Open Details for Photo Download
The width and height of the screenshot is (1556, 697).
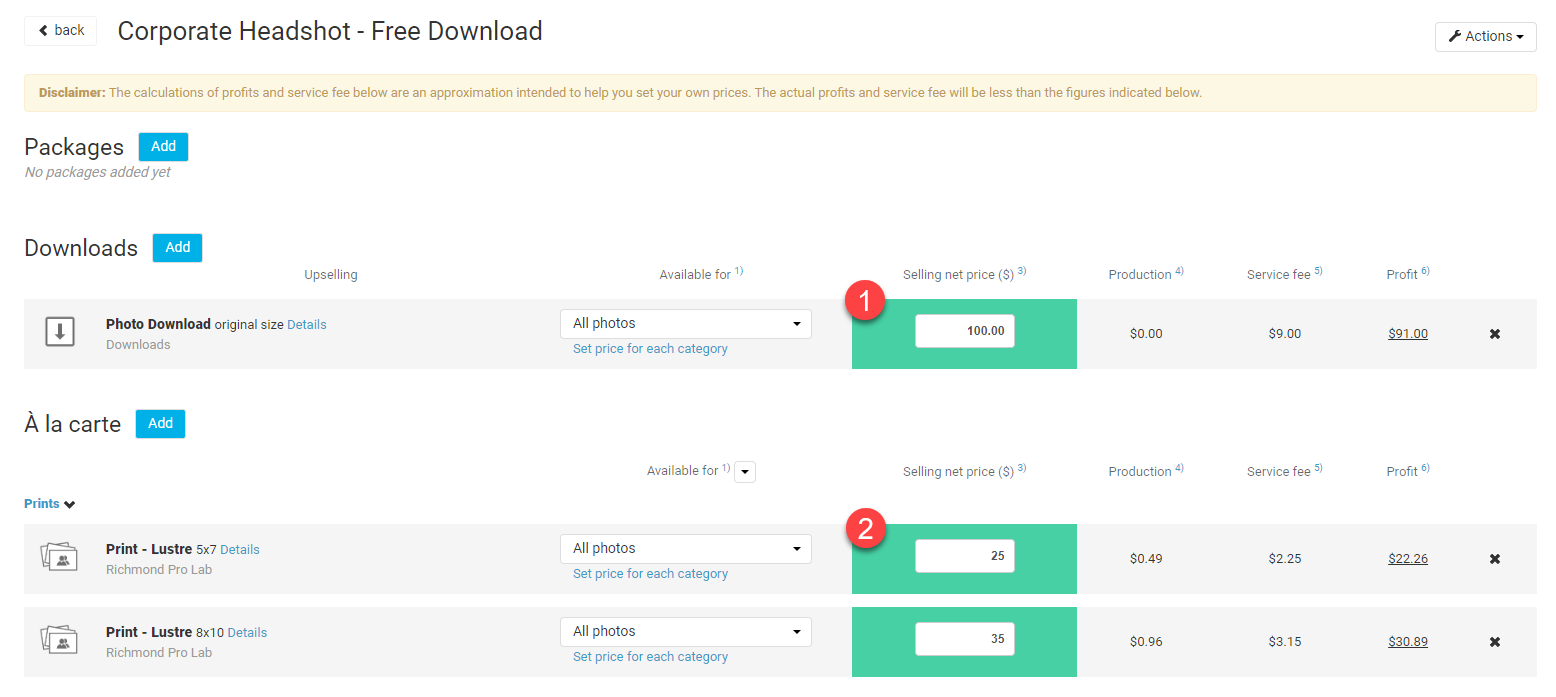pyautogui.click(x=307, y=325)
